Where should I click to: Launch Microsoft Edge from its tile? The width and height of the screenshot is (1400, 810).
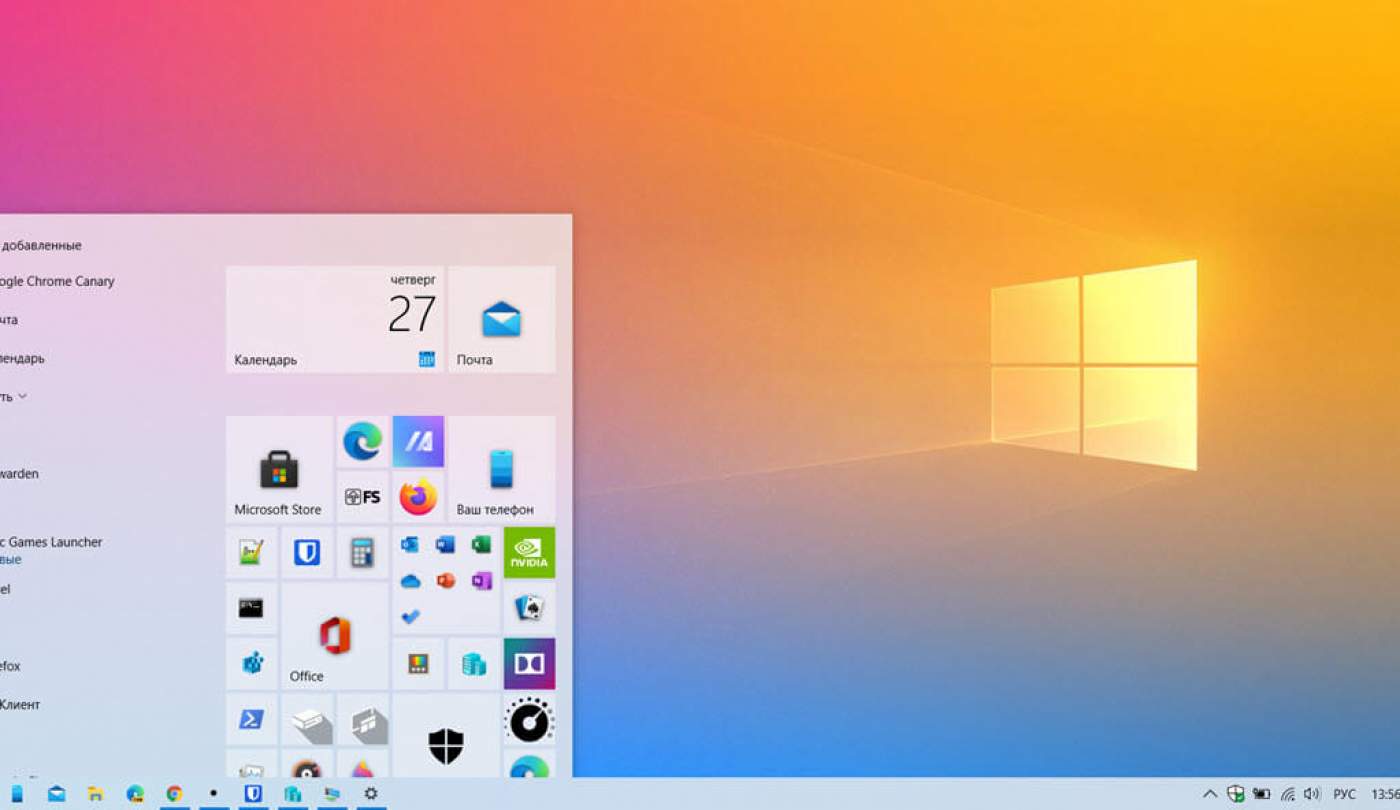pos(362,441)
